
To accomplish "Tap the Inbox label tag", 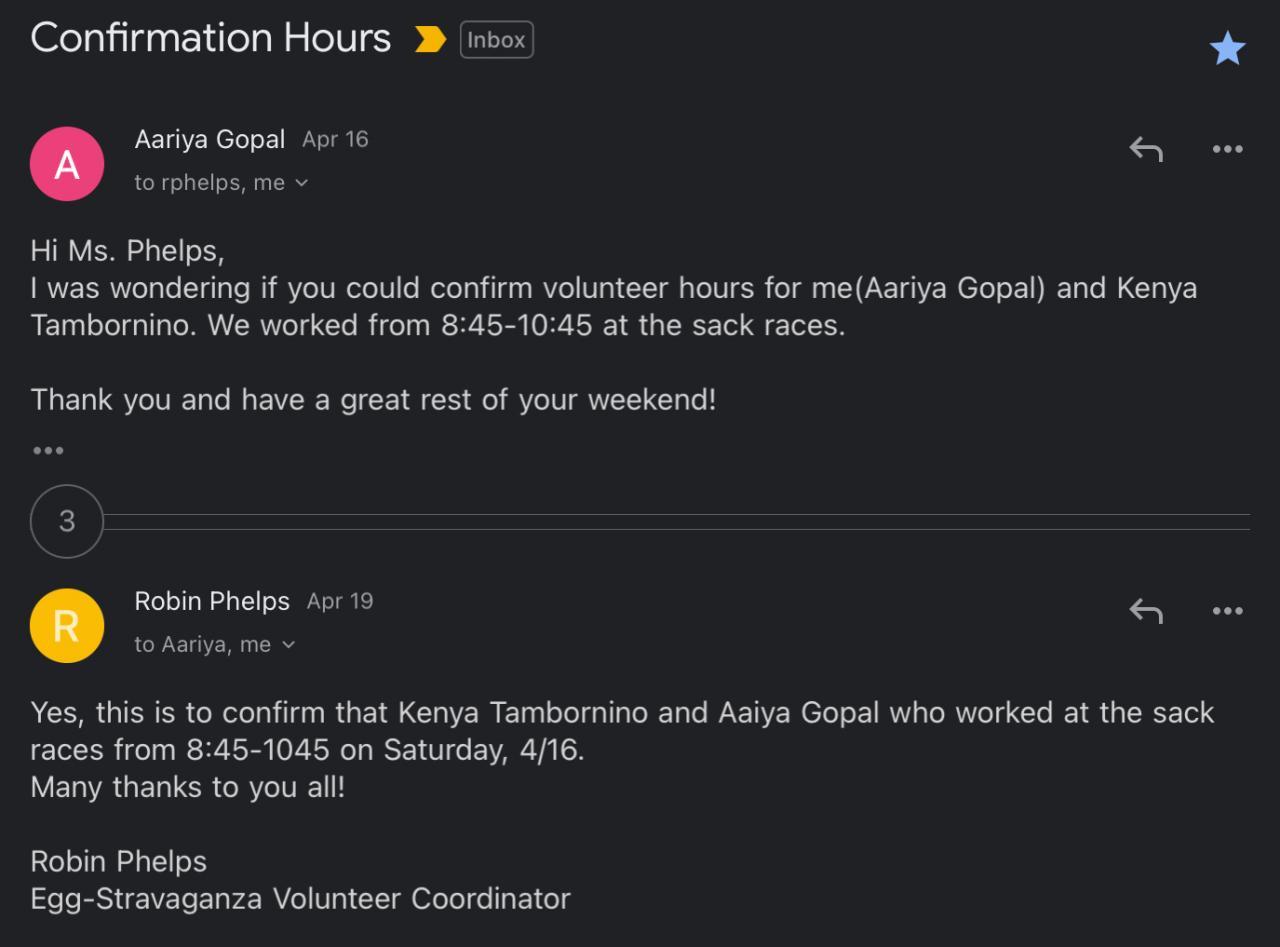I will coord(496,40).
